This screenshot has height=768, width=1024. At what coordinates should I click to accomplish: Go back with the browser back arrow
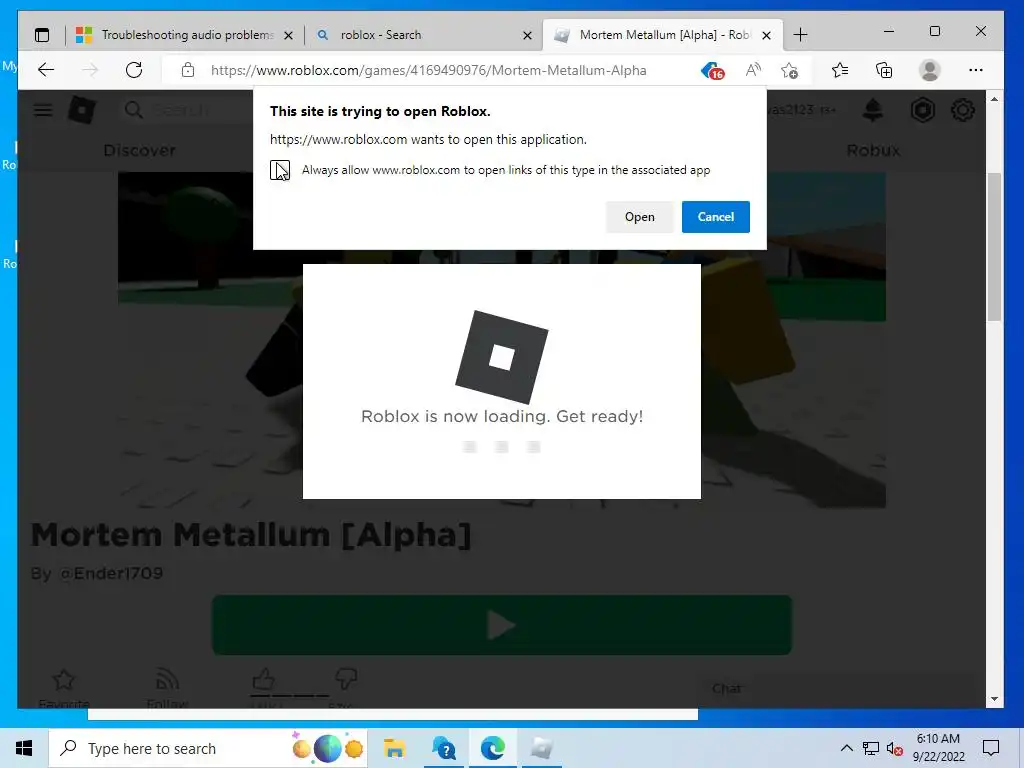pyautogui.click(x=46, y=70)
